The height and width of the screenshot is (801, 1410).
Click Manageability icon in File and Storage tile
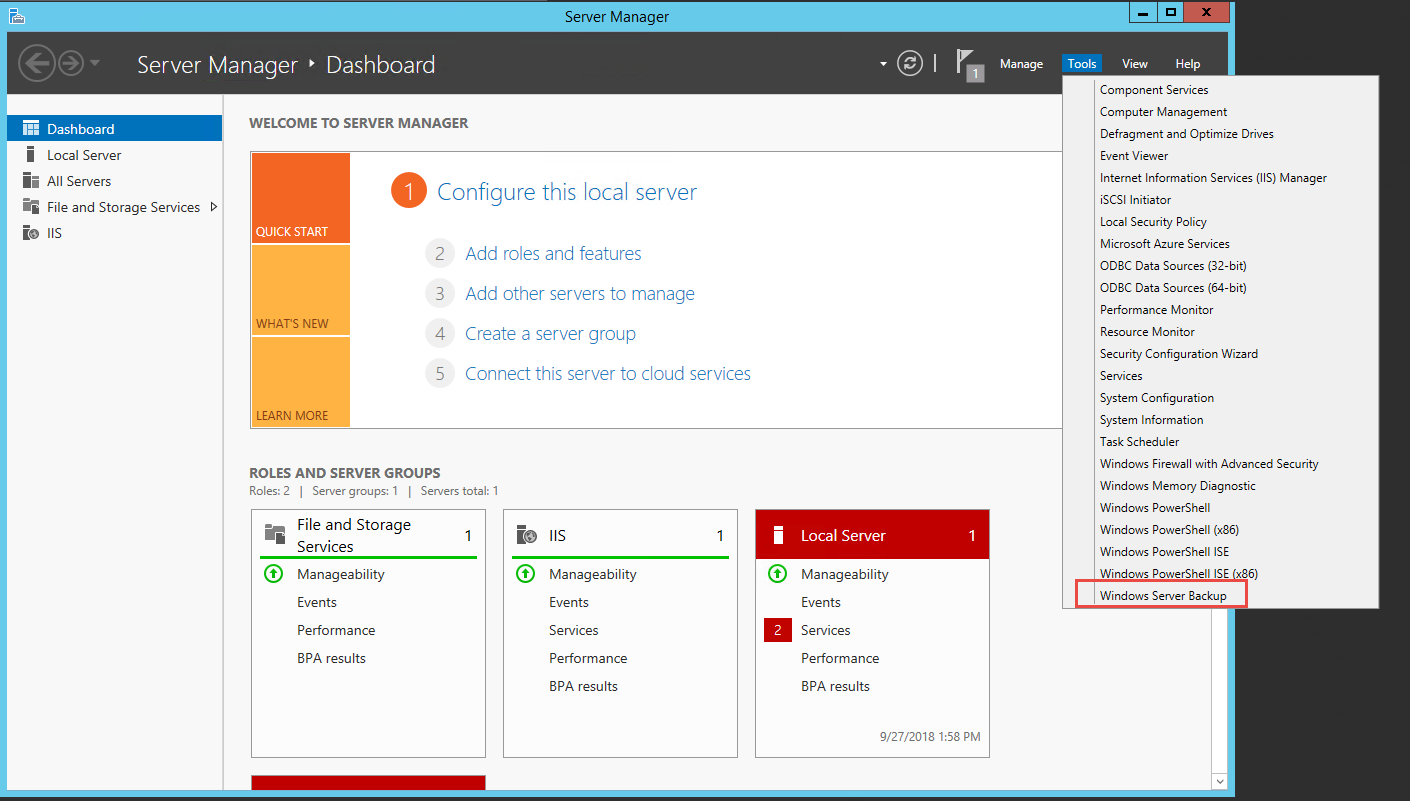tap(273, 574)
